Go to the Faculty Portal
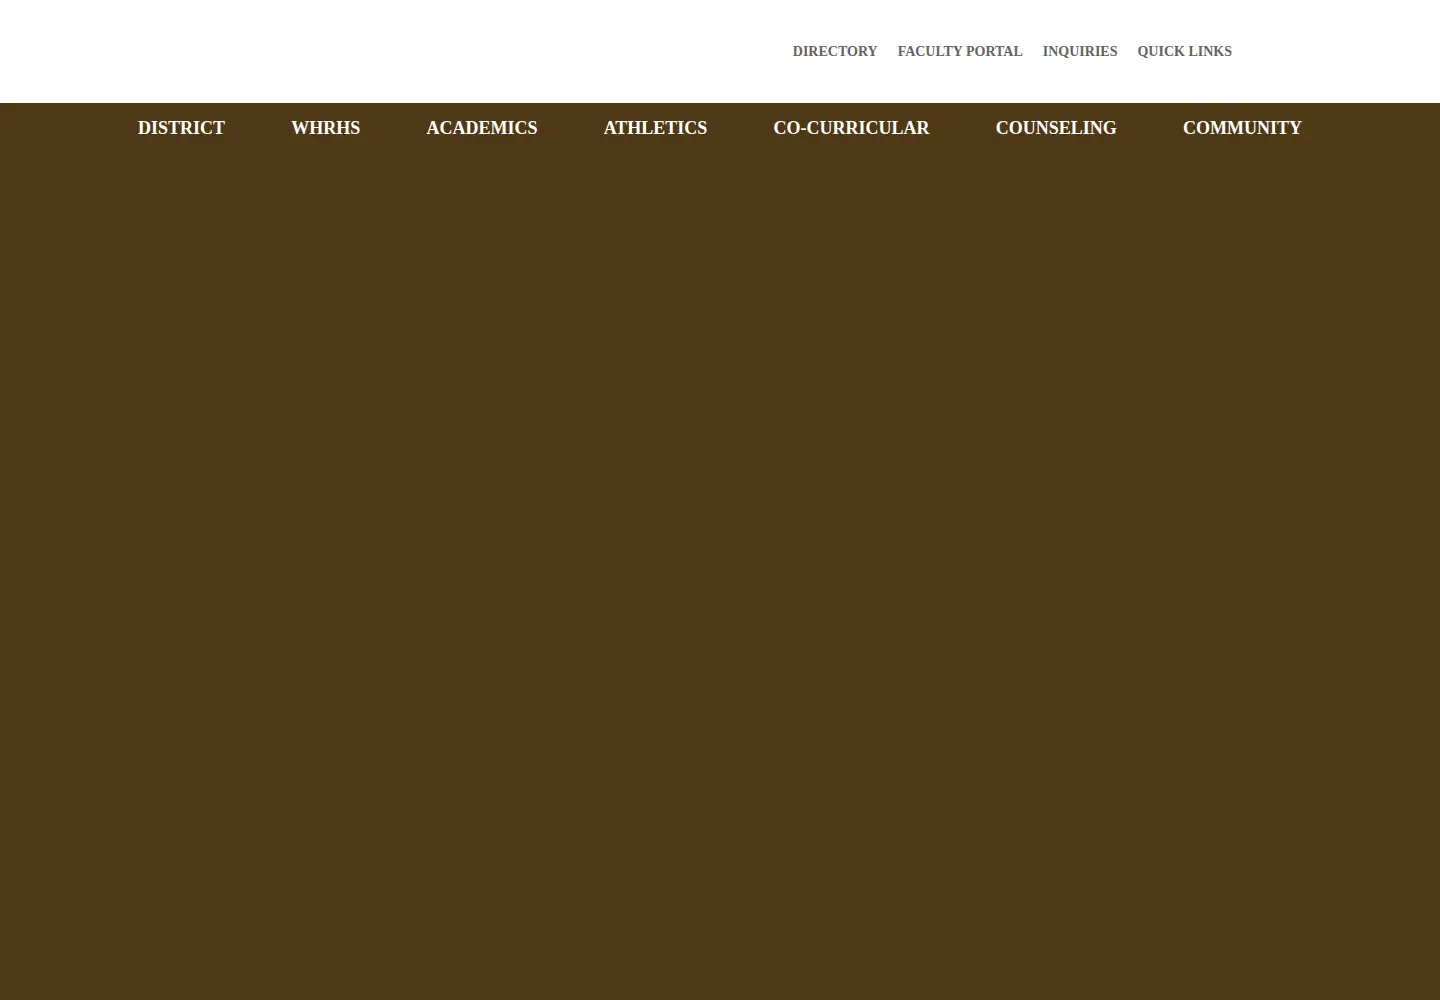Viewport: 1440px width, 1000px height. tap(959, 51)
